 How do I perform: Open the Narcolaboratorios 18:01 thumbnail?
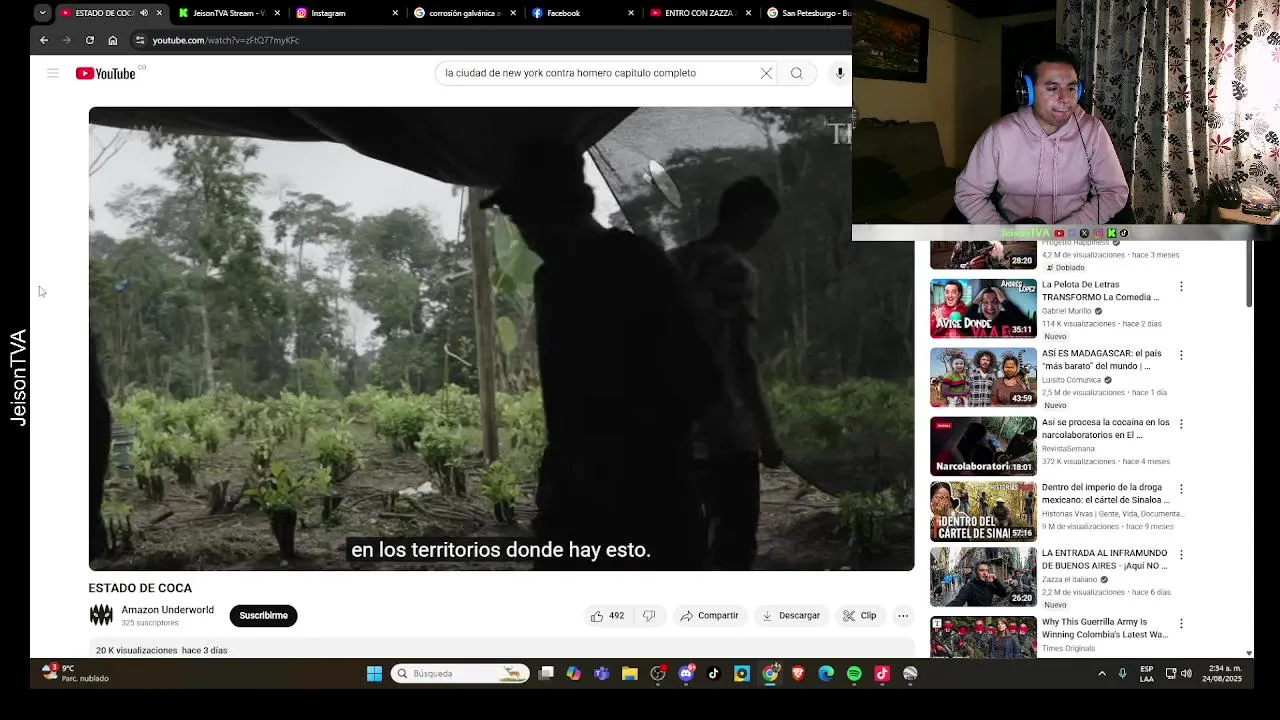click(983, 446)
